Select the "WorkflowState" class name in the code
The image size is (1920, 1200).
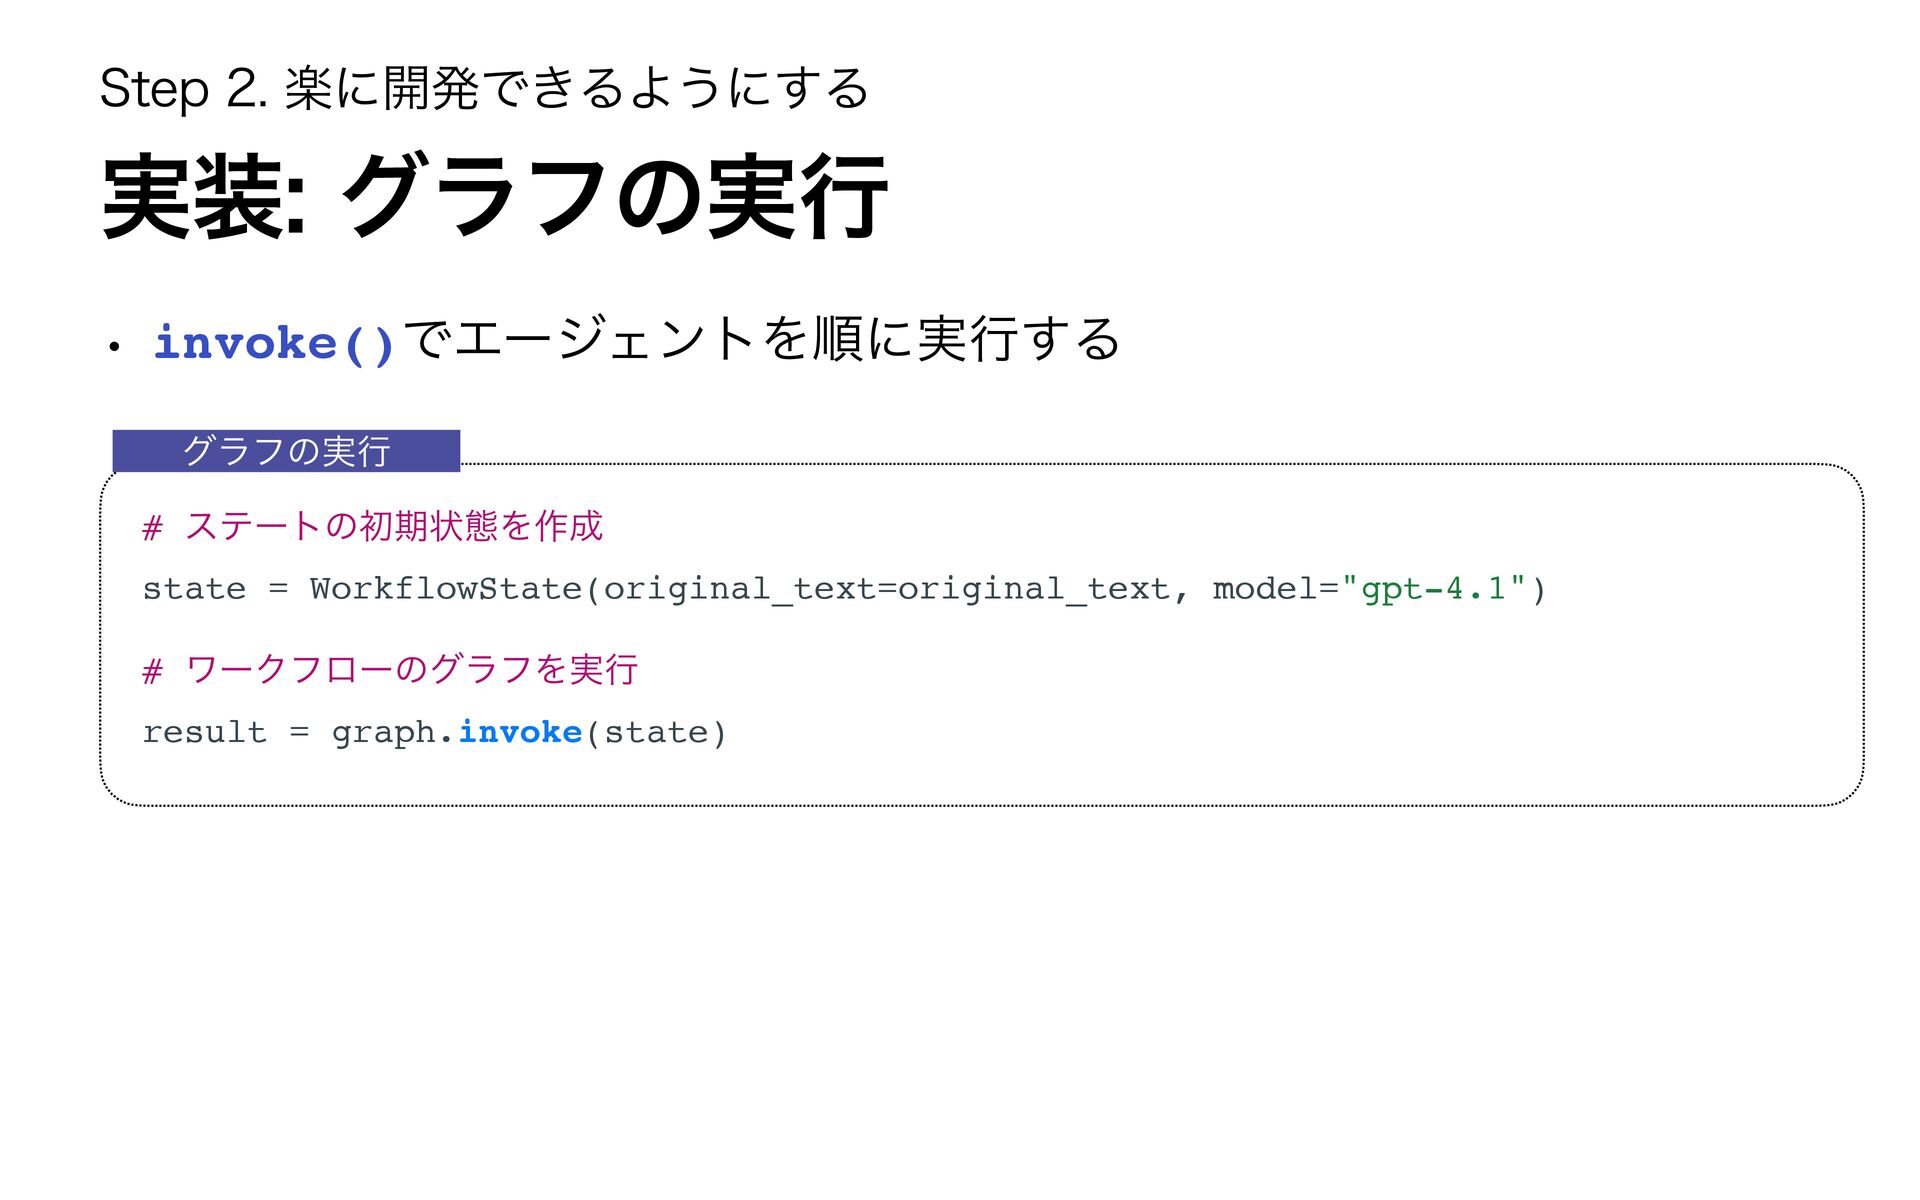tap(446, 589)
